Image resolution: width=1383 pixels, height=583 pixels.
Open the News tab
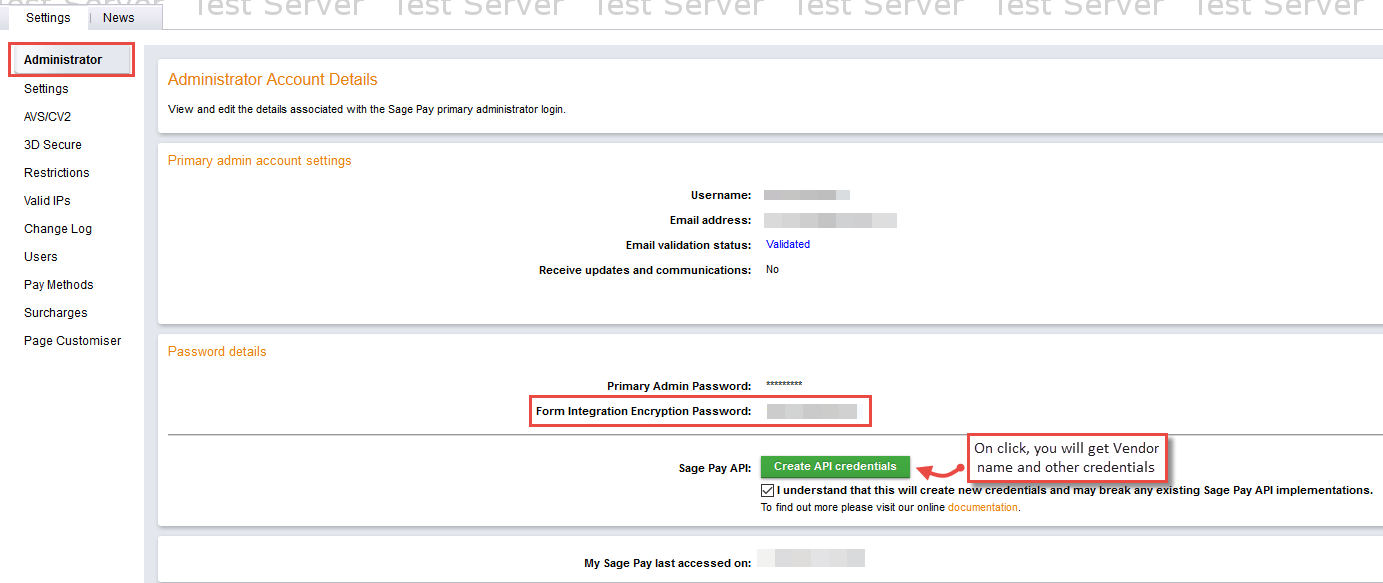click(x=119, y=17)
